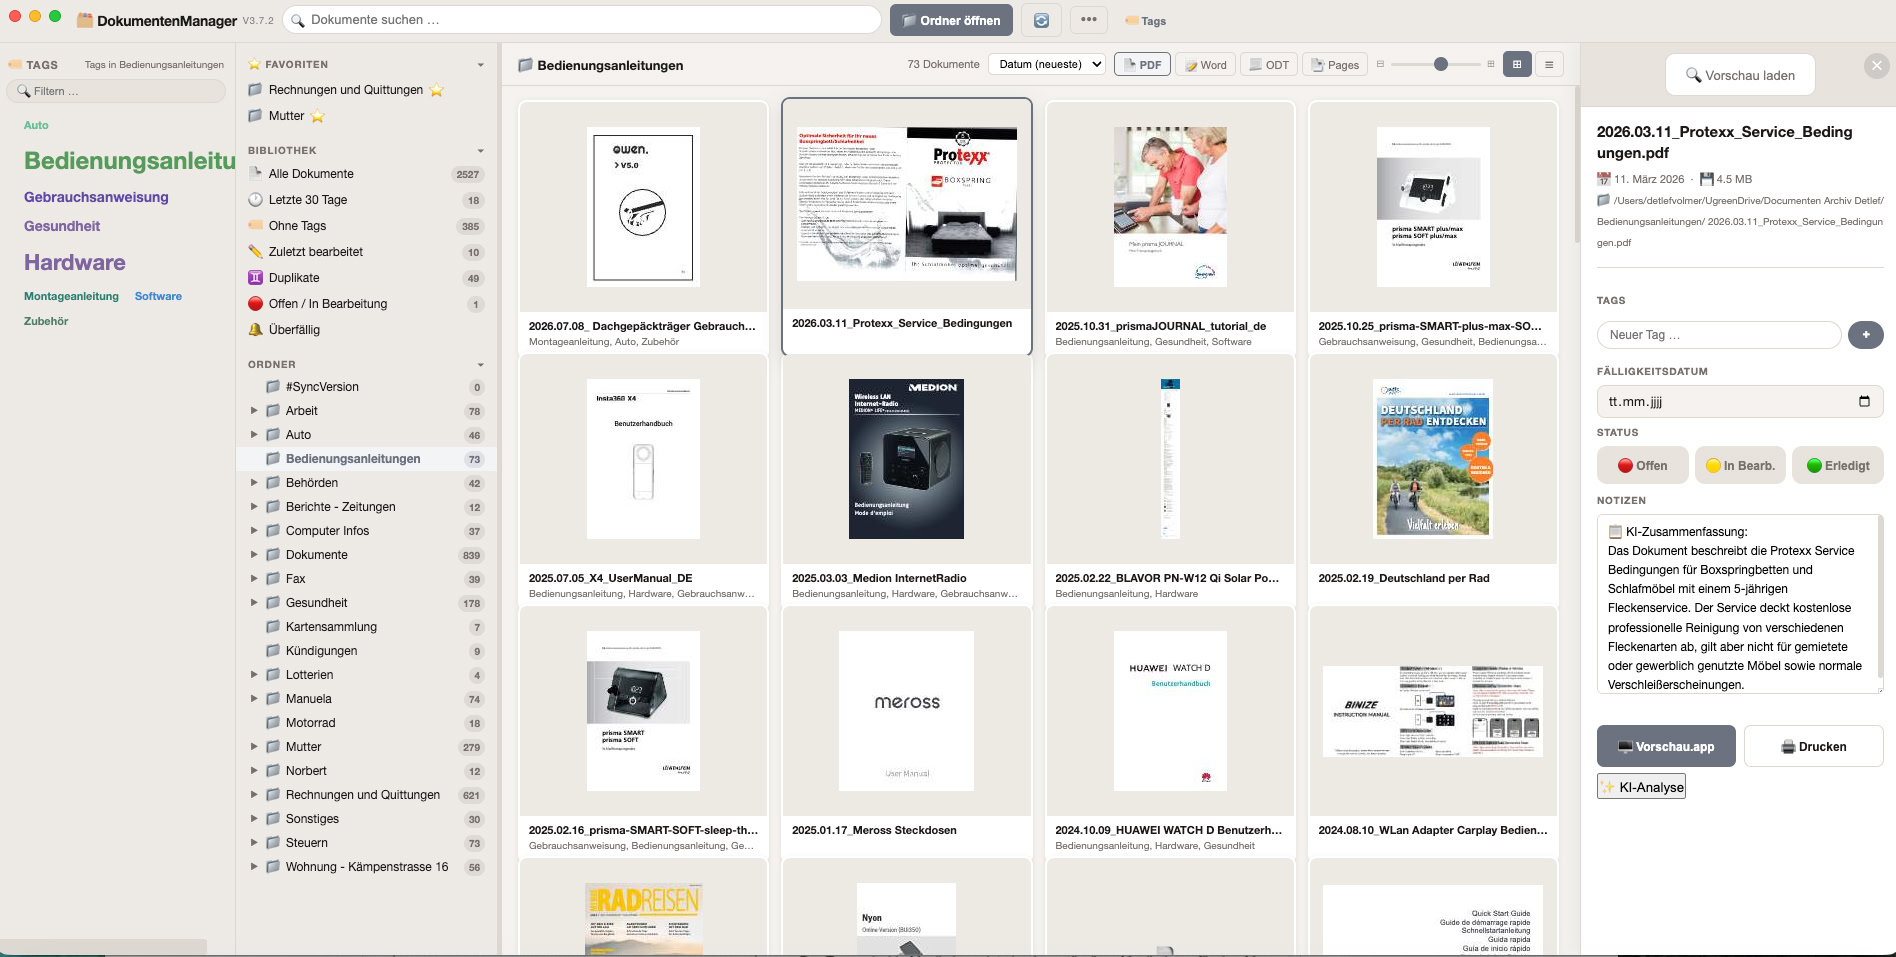1896x957 pixels.
Task: Open document with Vorschau.app button
Action: pos(1666,747)
